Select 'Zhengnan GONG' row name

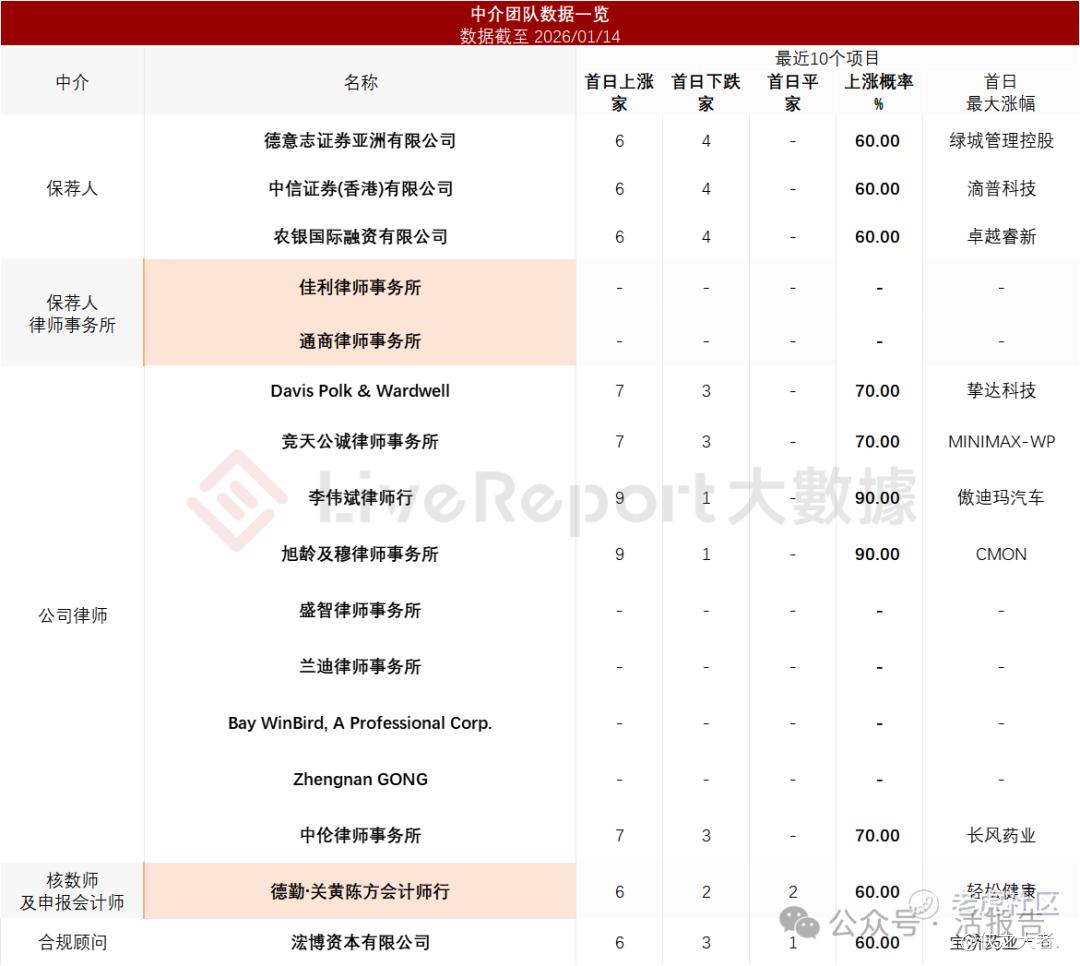(x=360, y=779)
